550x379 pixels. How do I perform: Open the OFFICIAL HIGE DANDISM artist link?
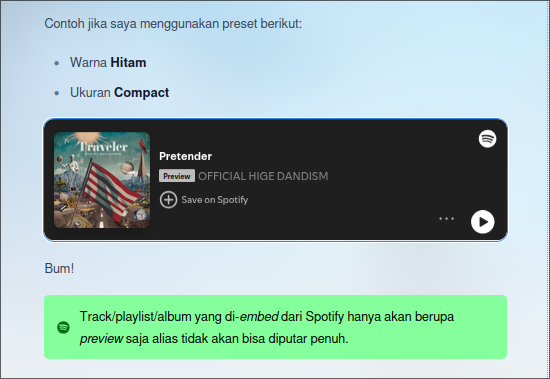point(263,176)
